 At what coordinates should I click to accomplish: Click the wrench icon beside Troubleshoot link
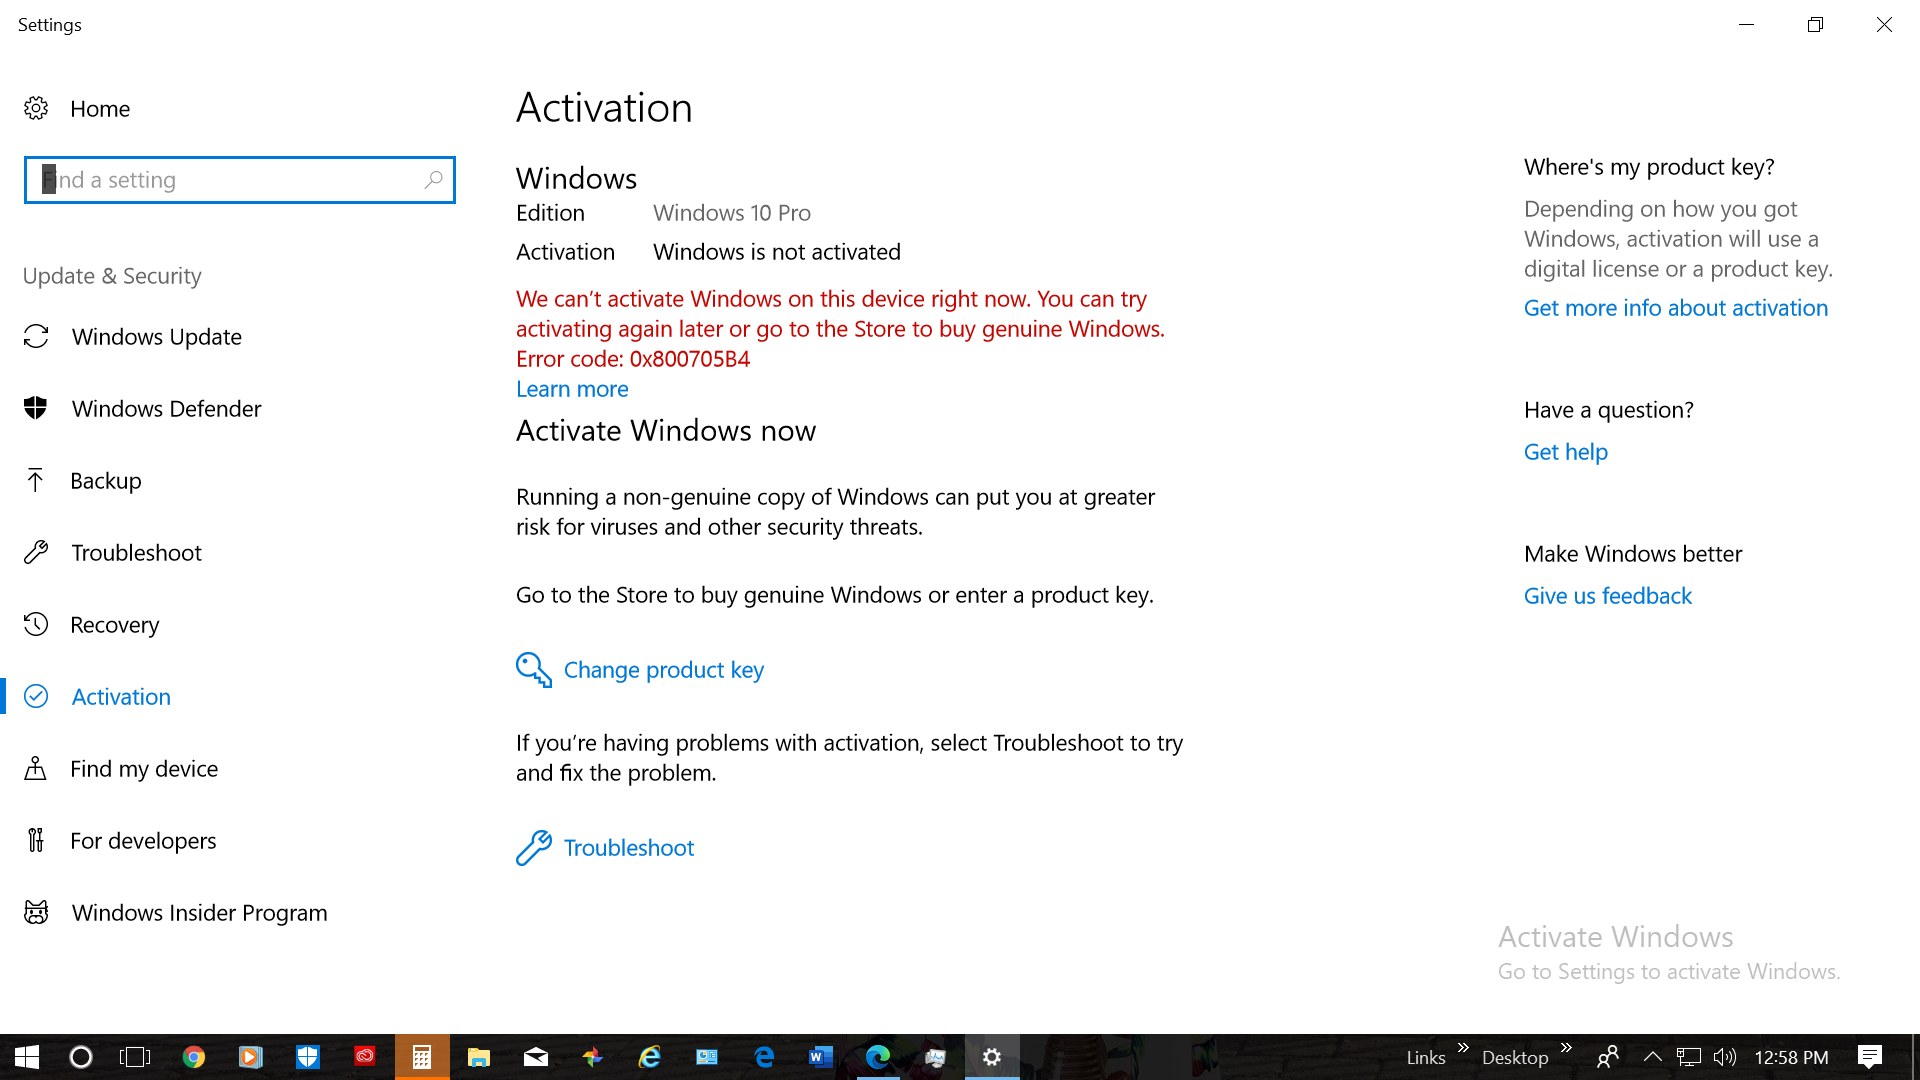534,848
